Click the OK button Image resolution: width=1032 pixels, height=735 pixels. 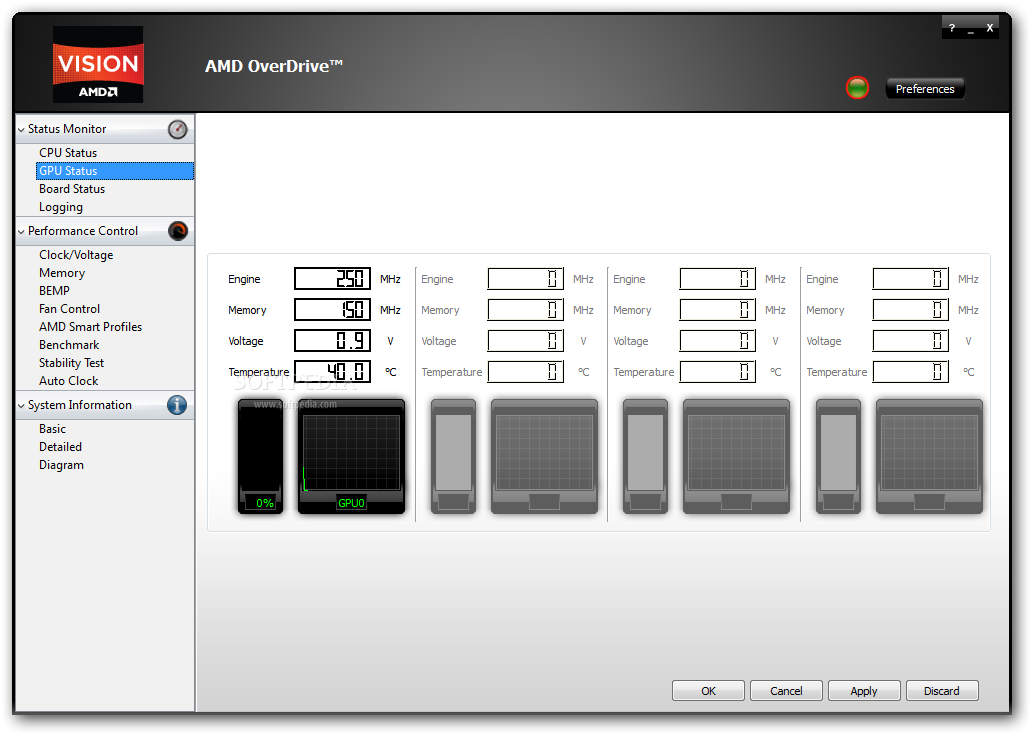708,691
